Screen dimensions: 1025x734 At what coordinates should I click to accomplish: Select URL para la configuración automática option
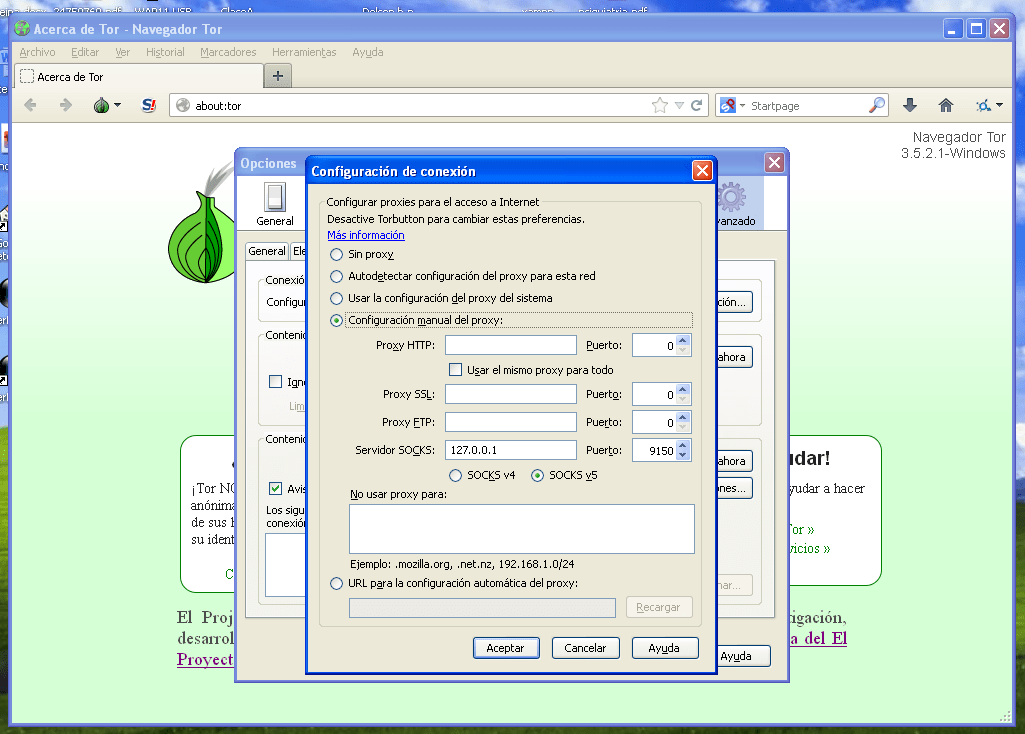coord(337,583)
